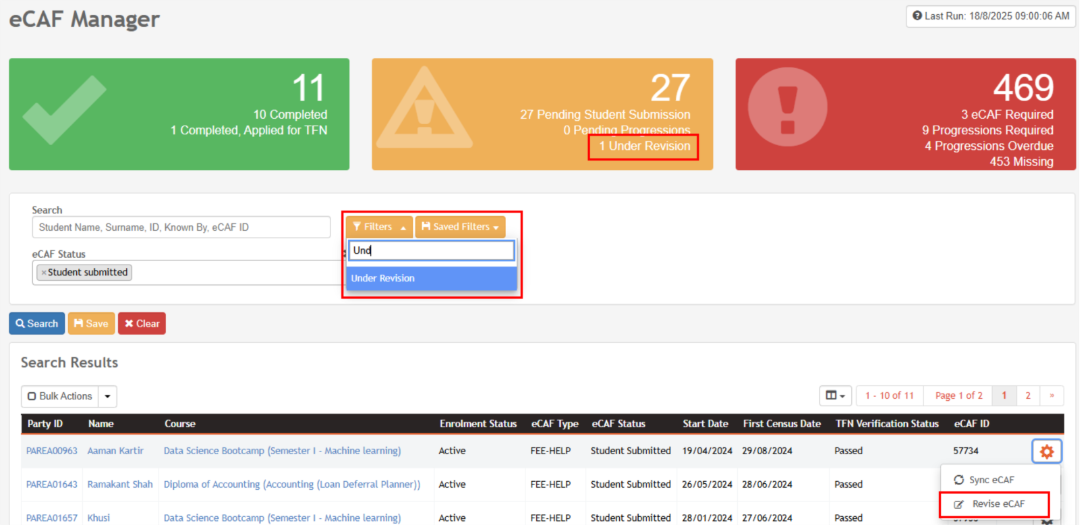The image size is (1080, 525).
Task: Open Party ID PAREA01657 link
Action: click(54, 517)
